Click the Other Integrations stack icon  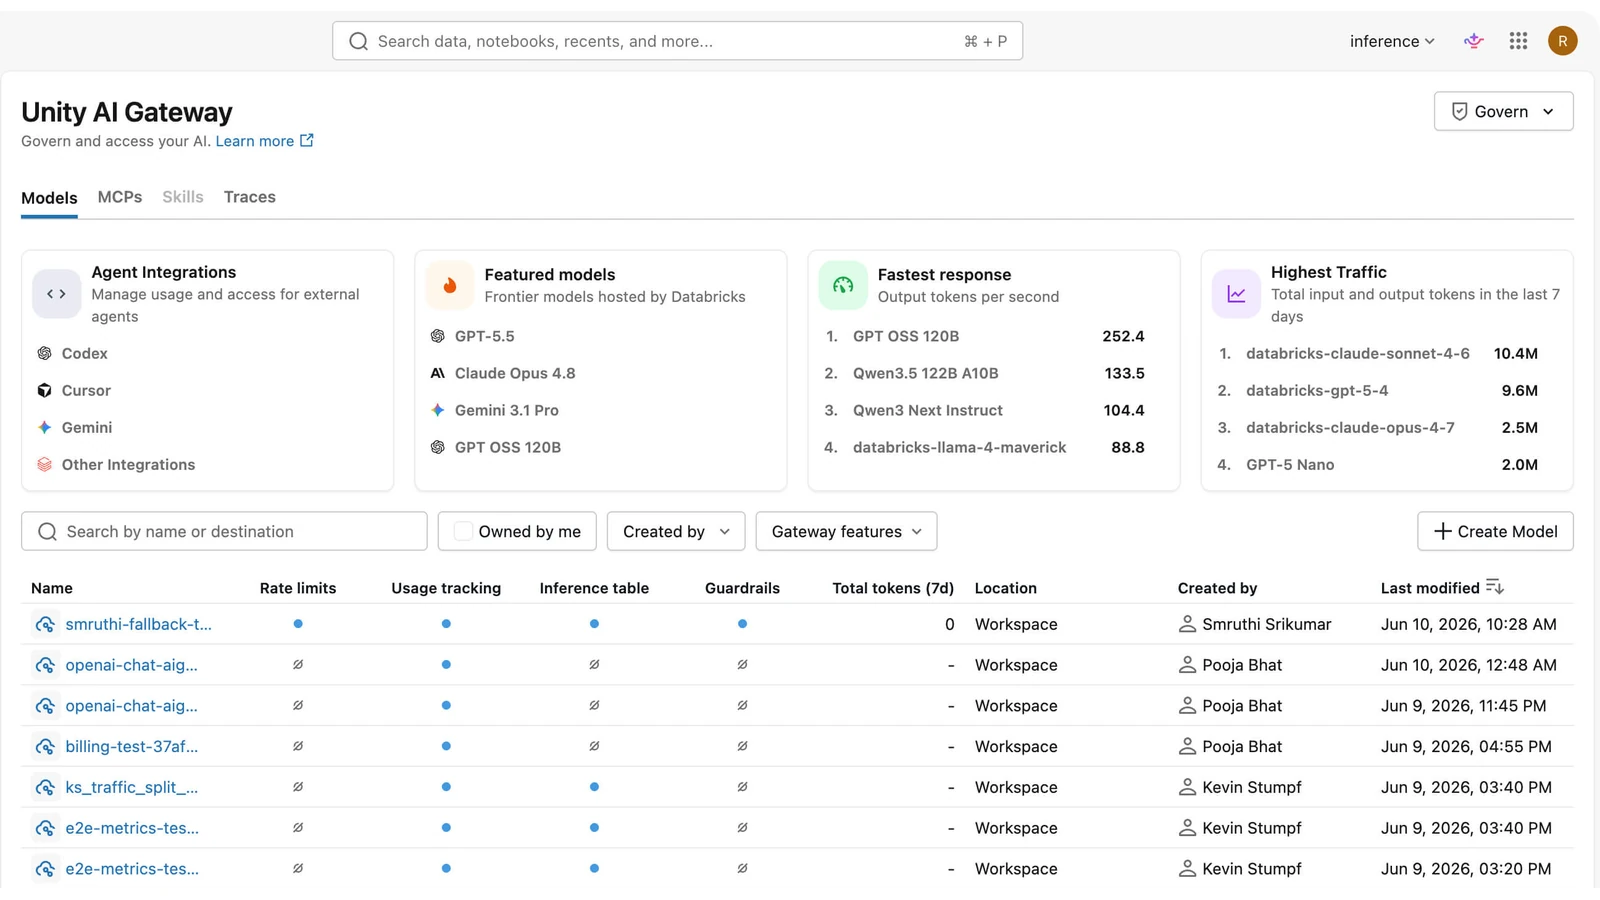click(x=44, y=465)
